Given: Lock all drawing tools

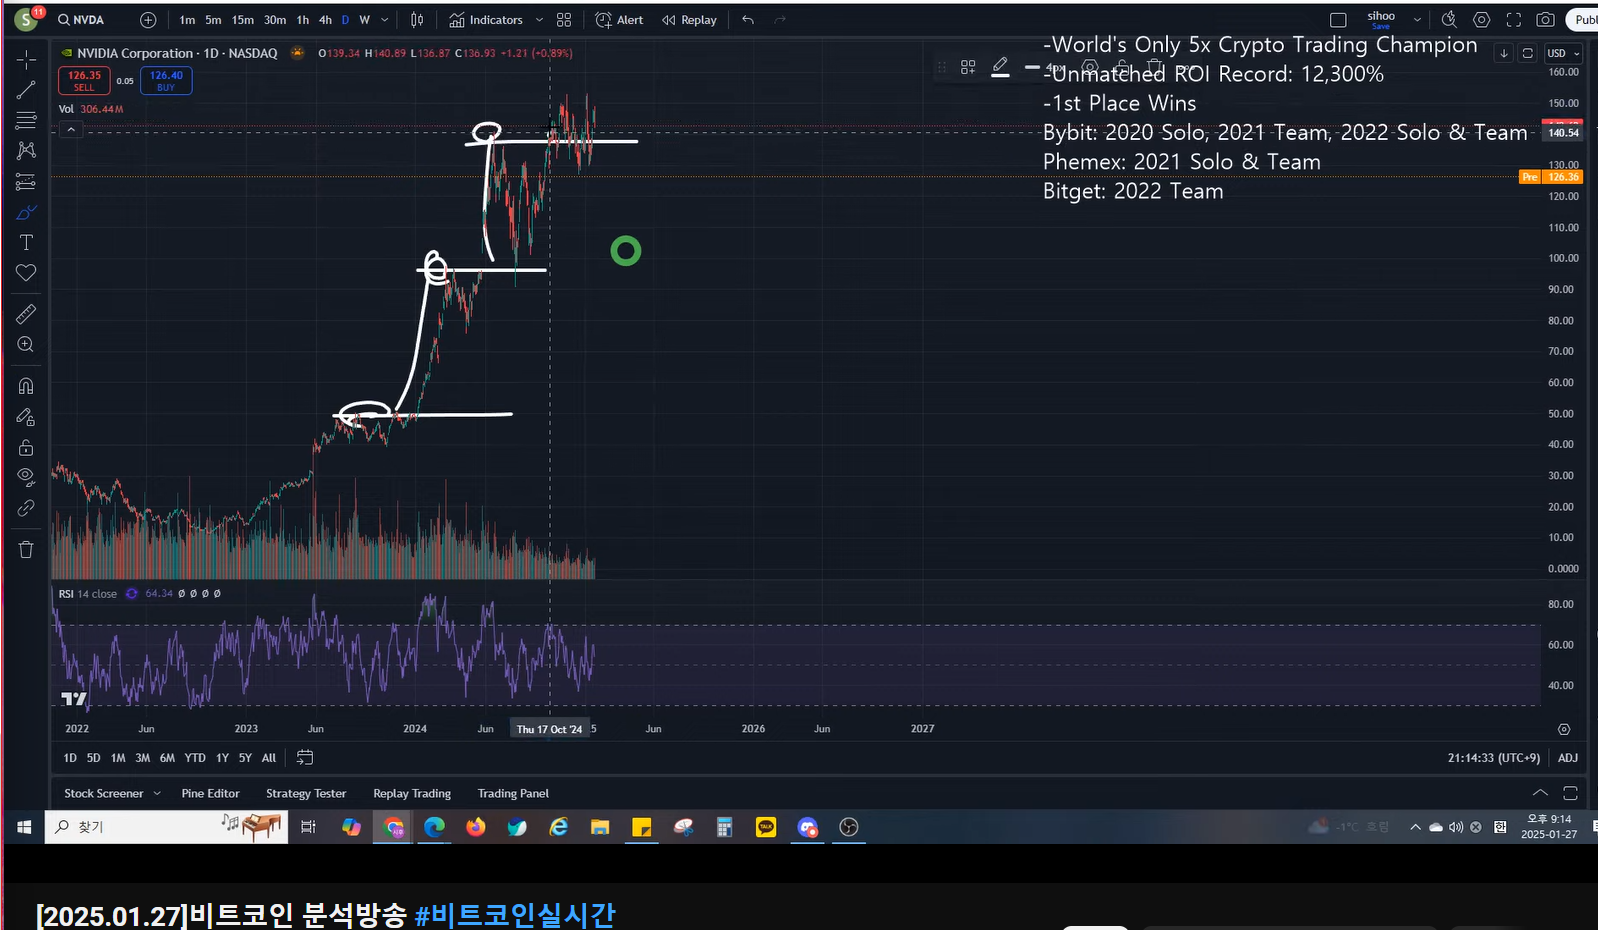Looking at the screenshot, I should click(26, 447).
